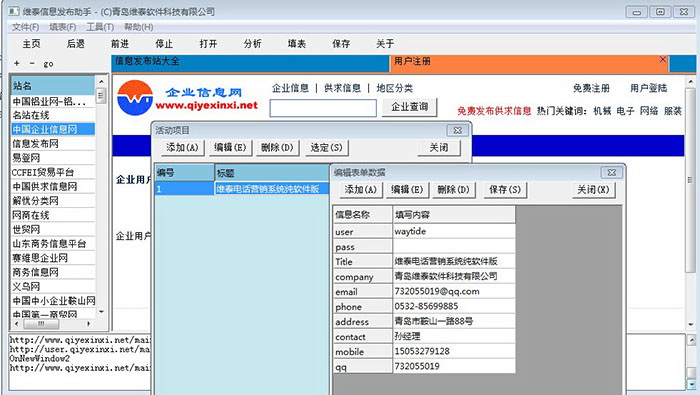Click 关闭(X) in 编辑表单数据 dialog
Screen dimensions: 700x395
pyautogui.click(x=593, y=190)
